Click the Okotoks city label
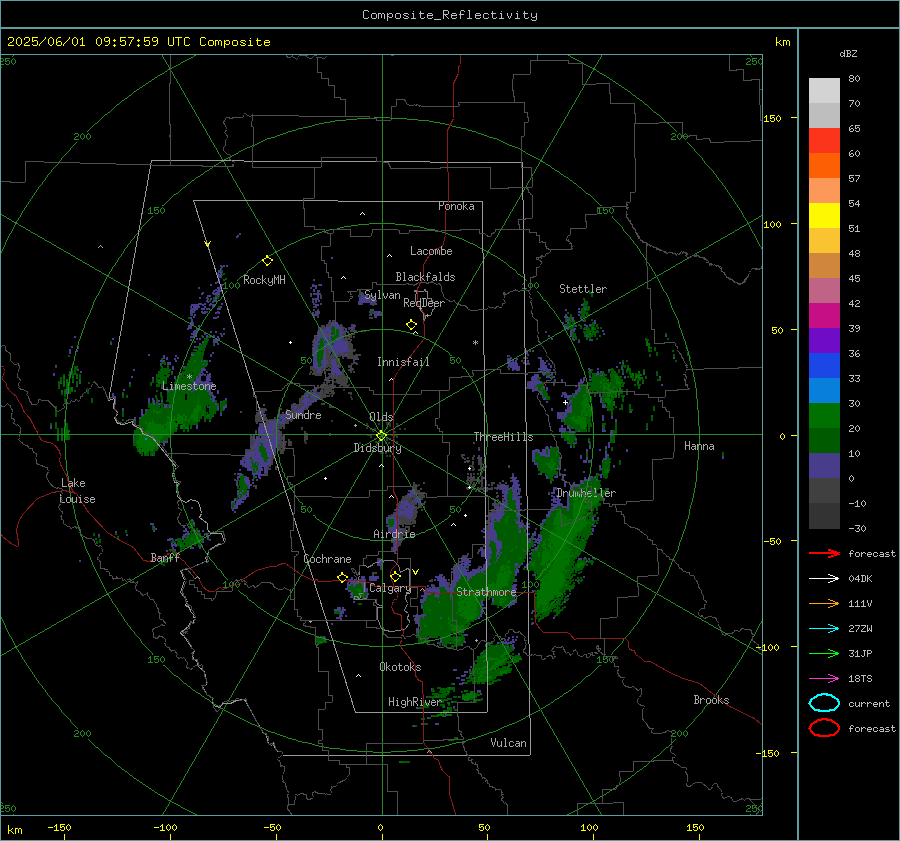This screenshot has height=841, width=900. coord(400,667)
